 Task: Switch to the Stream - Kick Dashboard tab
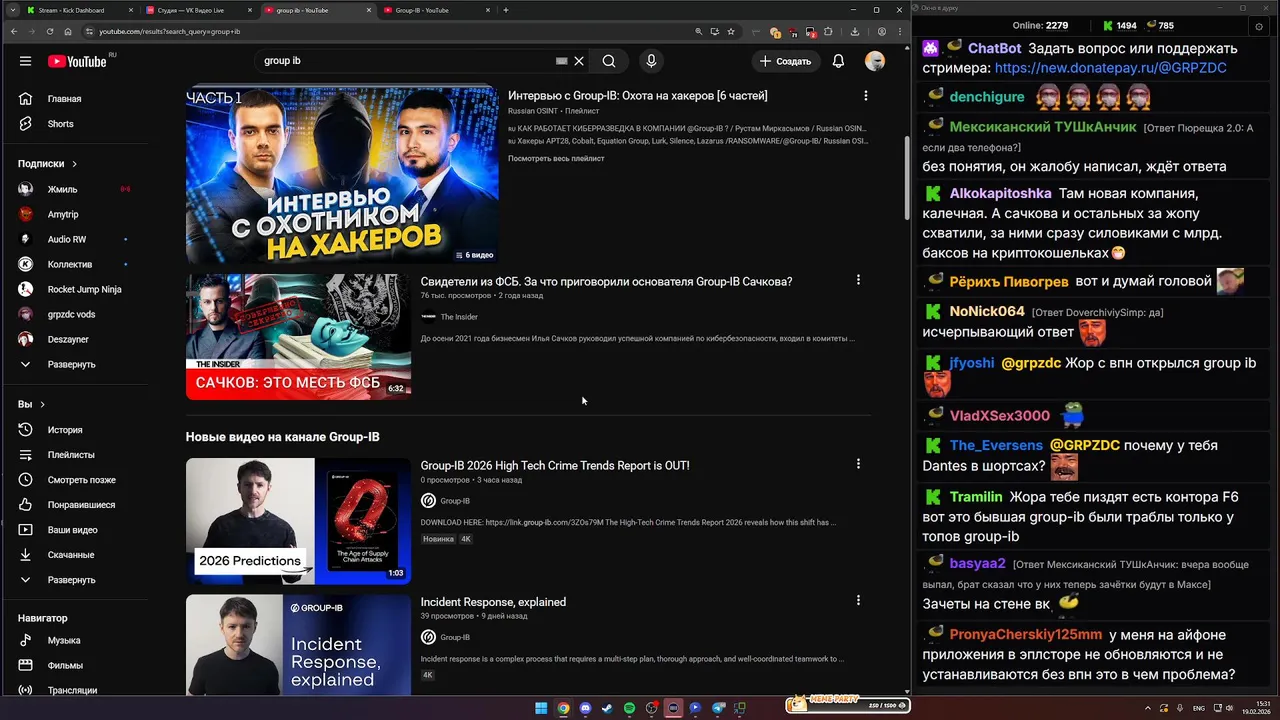point(77,10)
